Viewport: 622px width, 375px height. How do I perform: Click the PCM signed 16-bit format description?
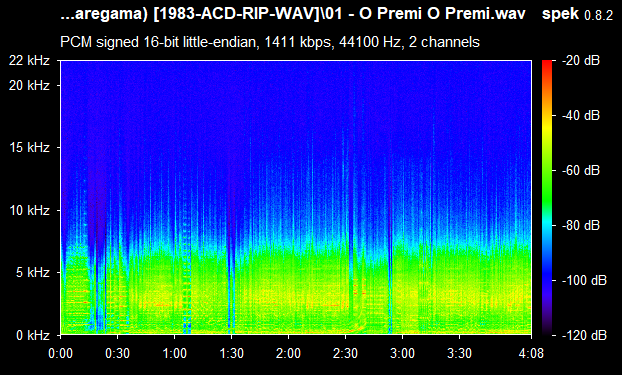click(x=270, y=42)
